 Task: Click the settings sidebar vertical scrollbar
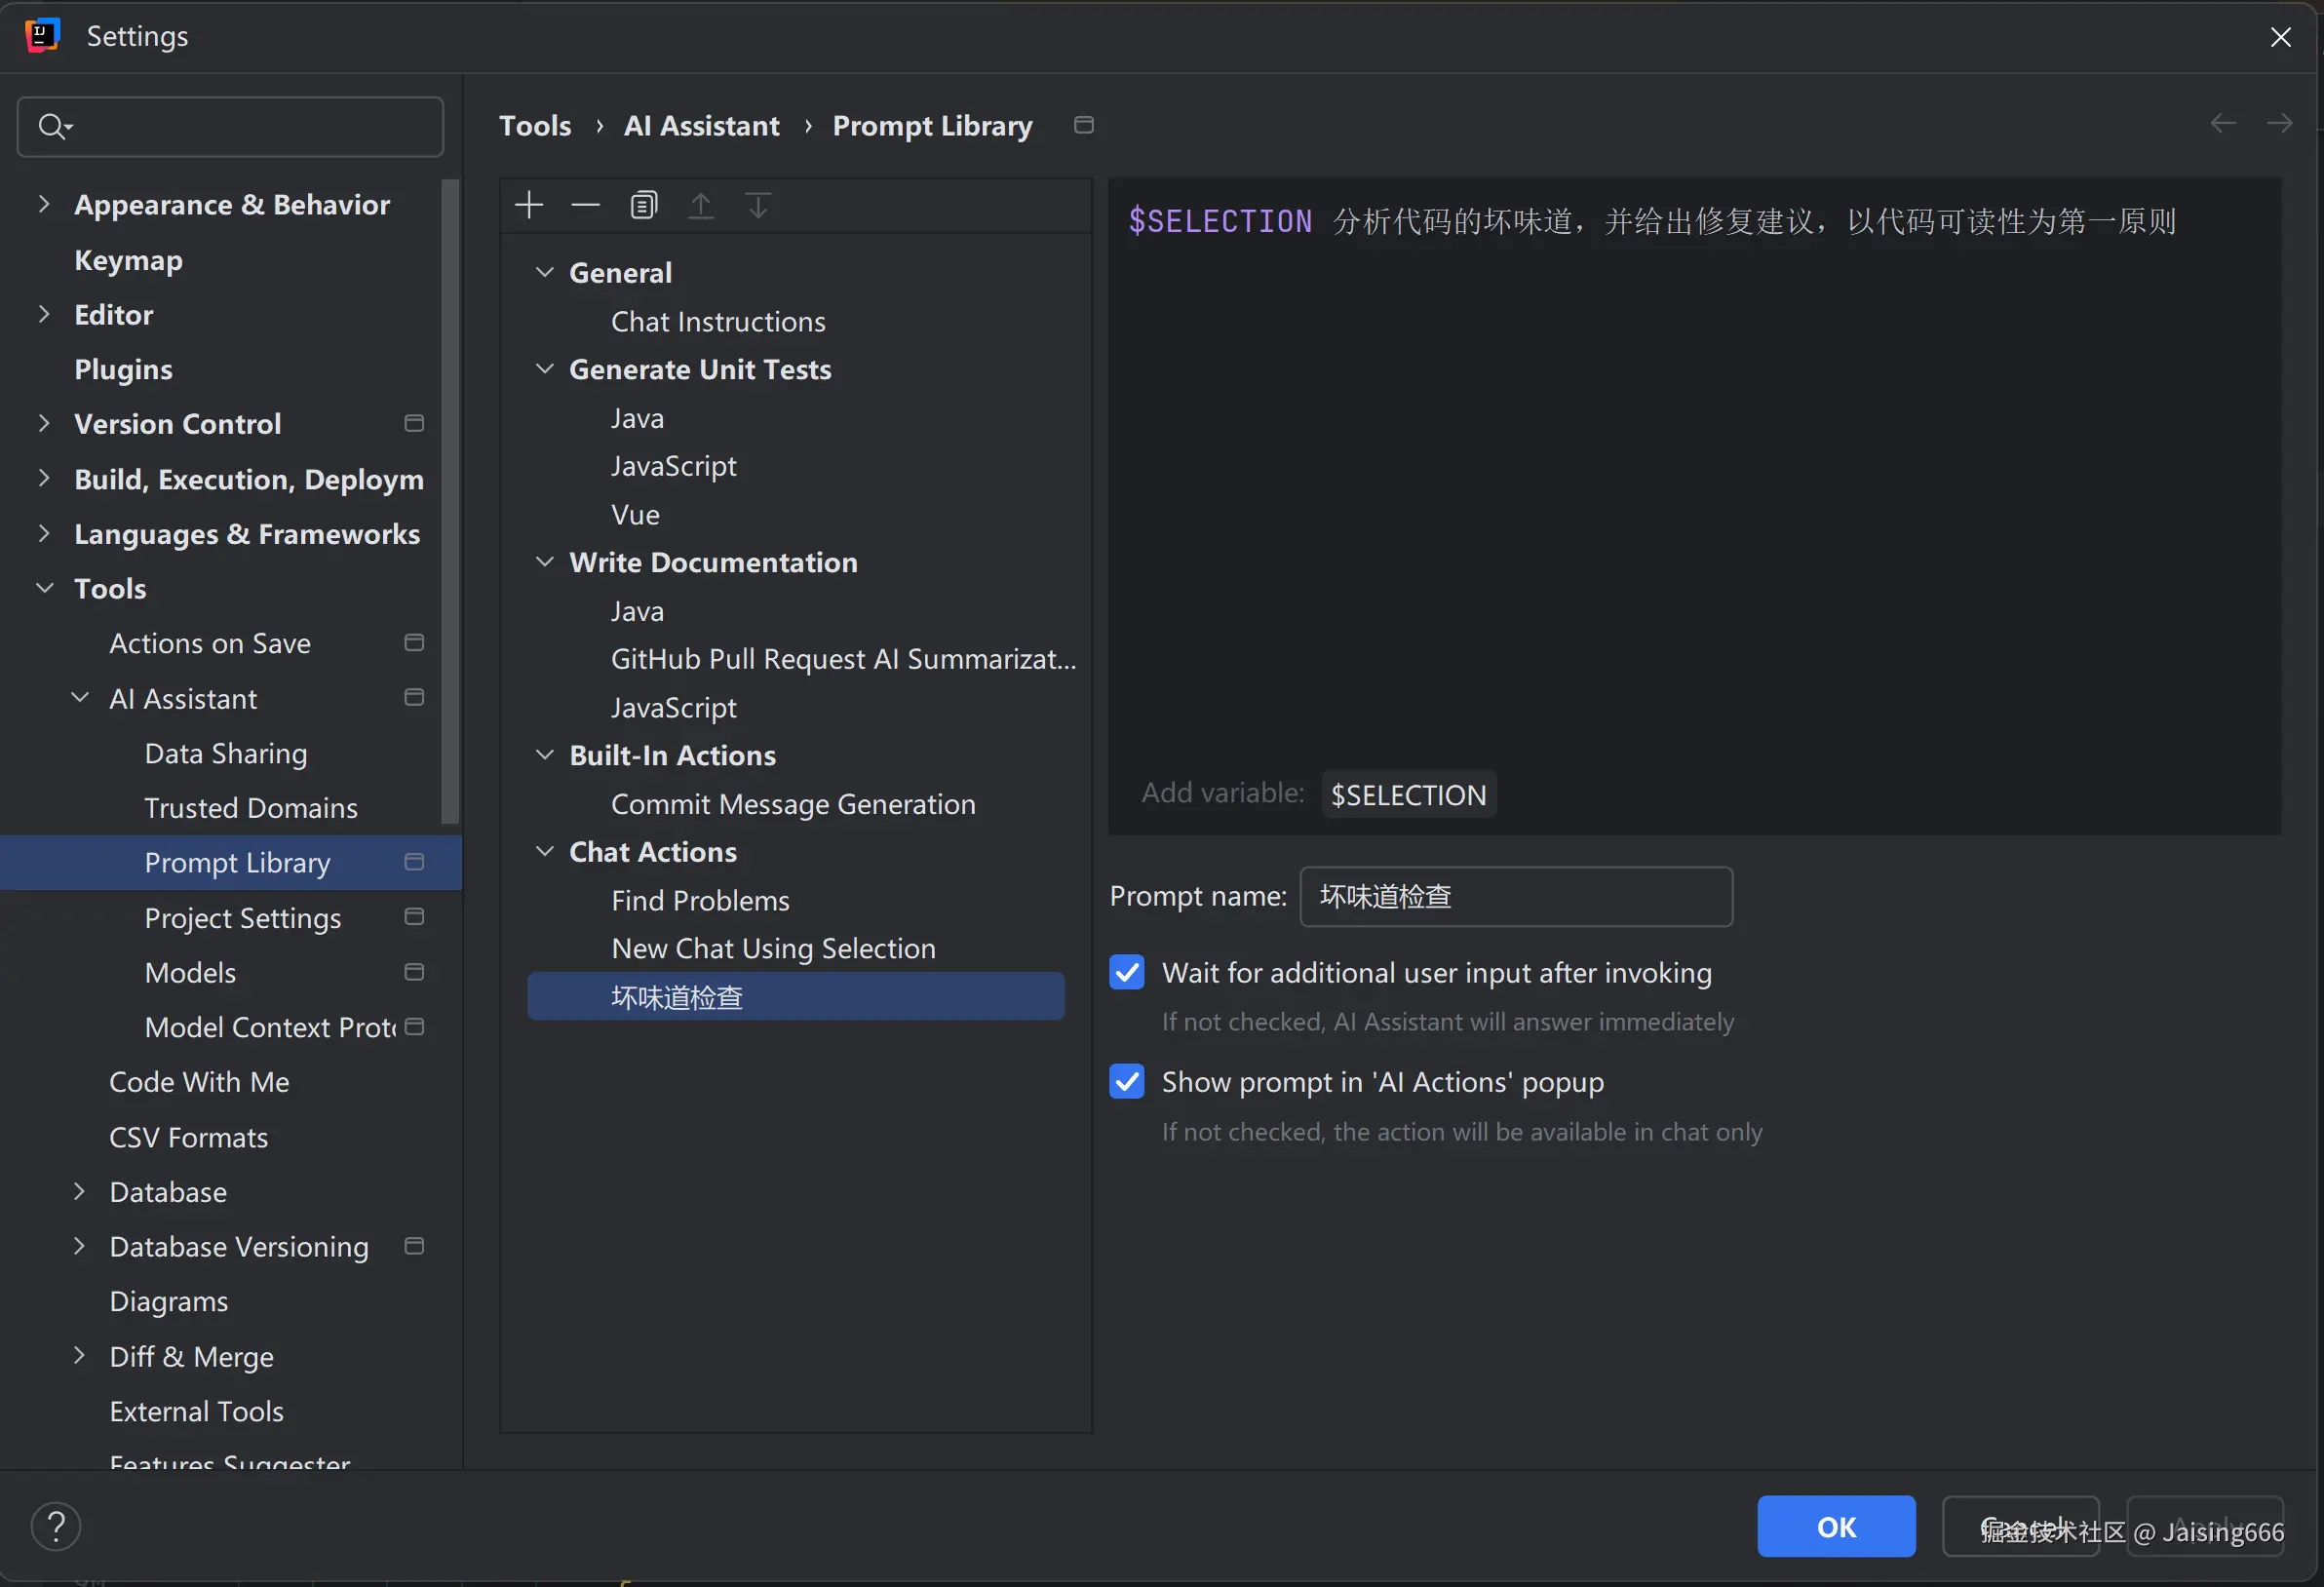pos(451,500)
